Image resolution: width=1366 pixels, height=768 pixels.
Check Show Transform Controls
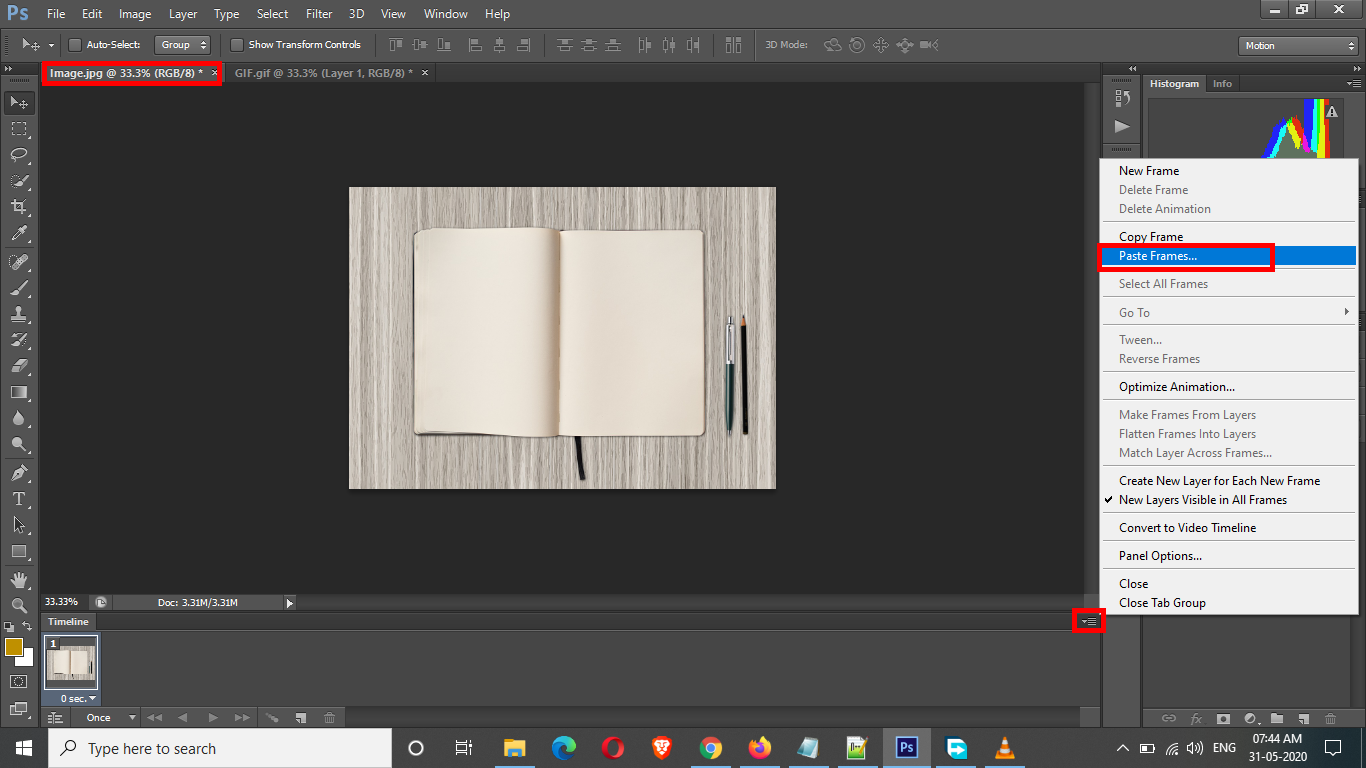click(237, 45)
